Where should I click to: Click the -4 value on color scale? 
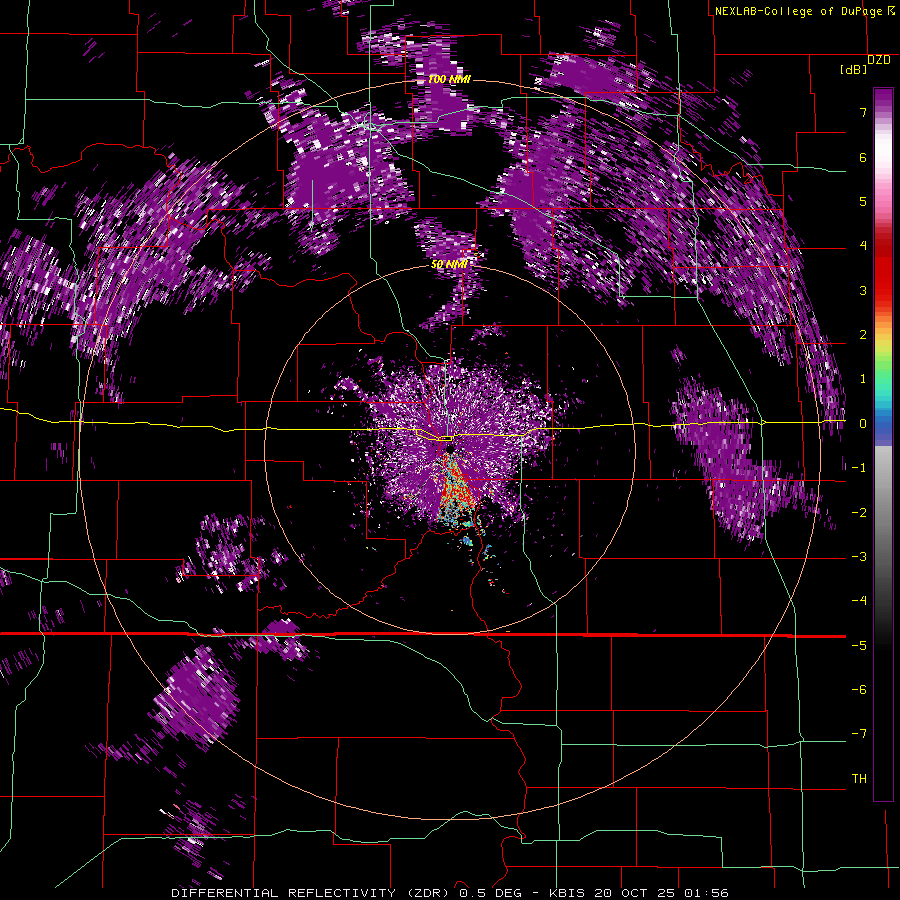859,600
